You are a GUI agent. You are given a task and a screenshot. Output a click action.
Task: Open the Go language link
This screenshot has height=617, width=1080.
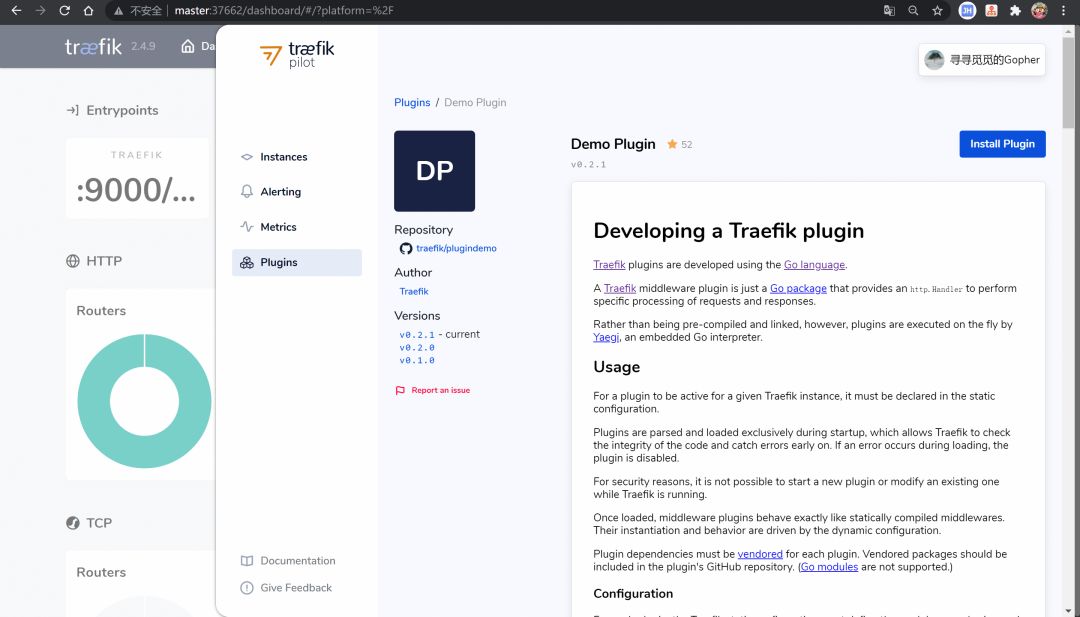coord(814,264)
